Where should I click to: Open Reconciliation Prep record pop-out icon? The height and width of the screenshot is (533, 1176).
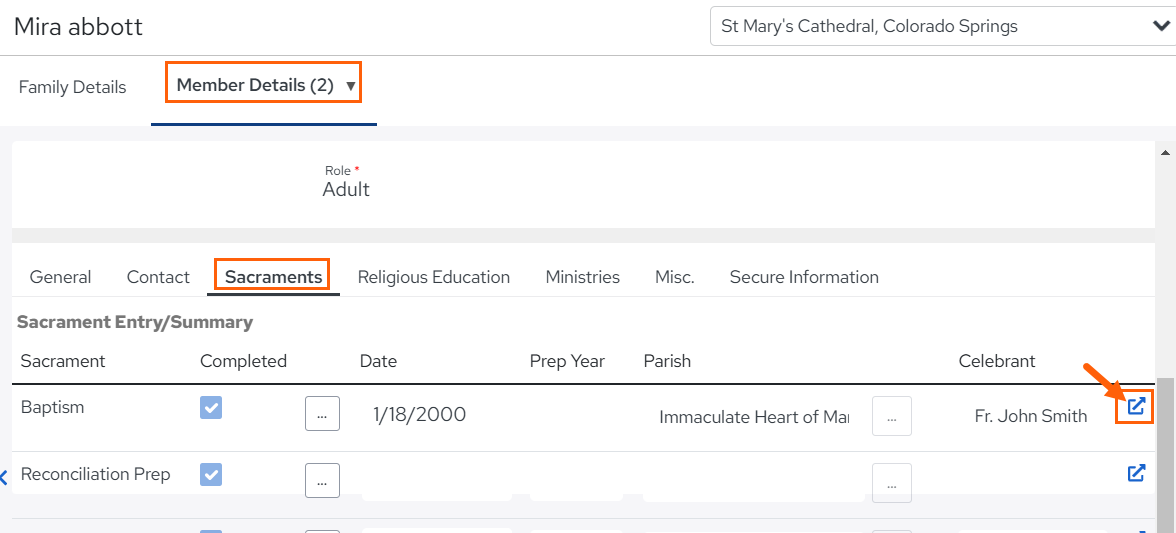click(x=1136, y=473)
